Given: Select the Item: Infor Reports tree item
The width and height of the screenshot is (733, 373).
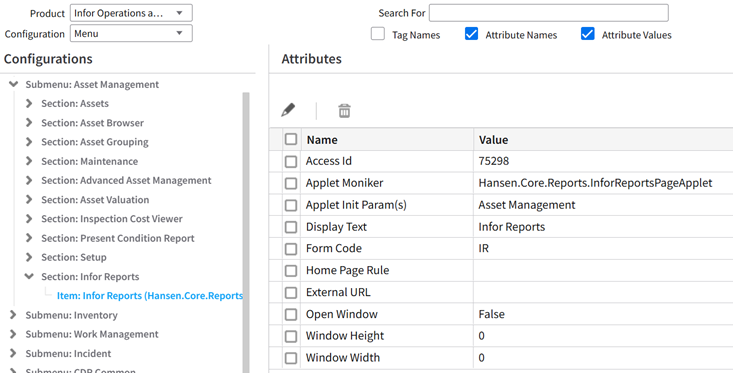Looking at the screenshot, I should (150, 296).
